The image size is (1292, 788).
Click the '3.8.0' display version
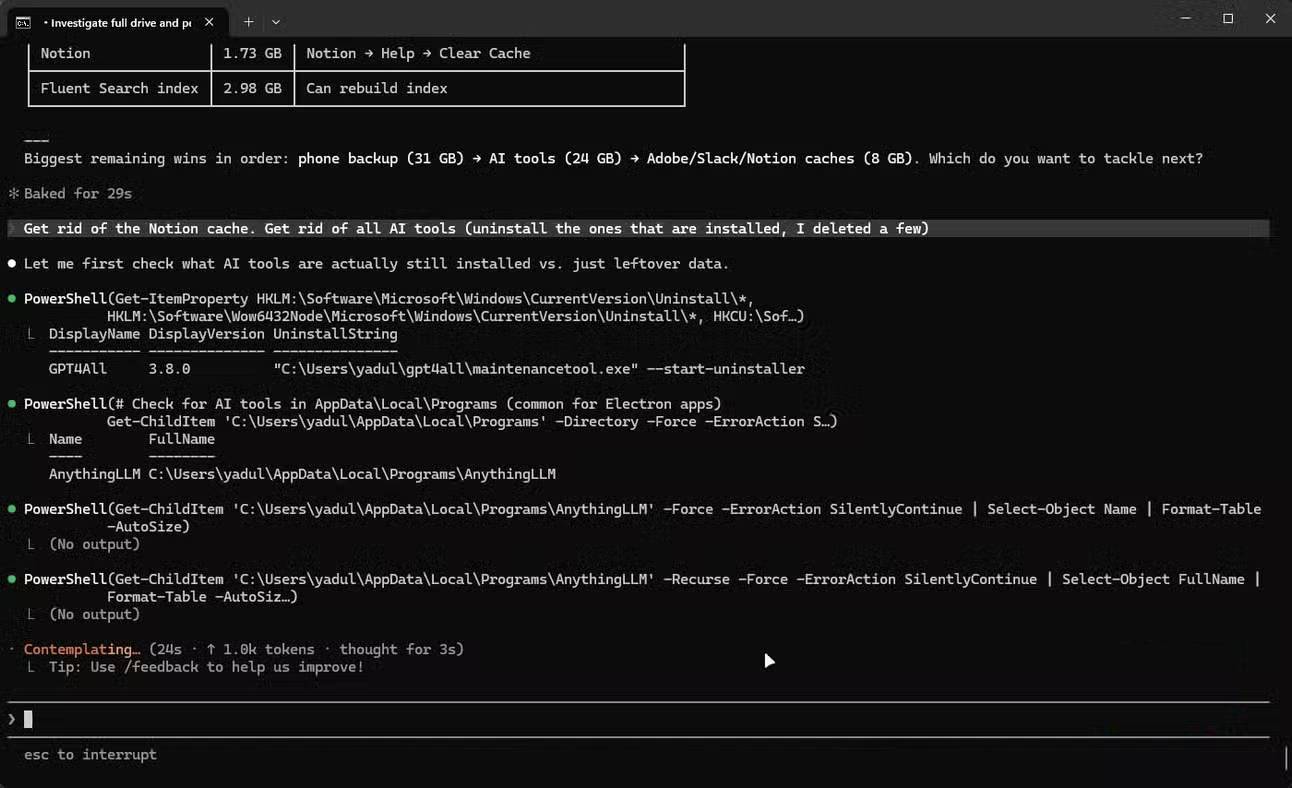click(169, 368)
